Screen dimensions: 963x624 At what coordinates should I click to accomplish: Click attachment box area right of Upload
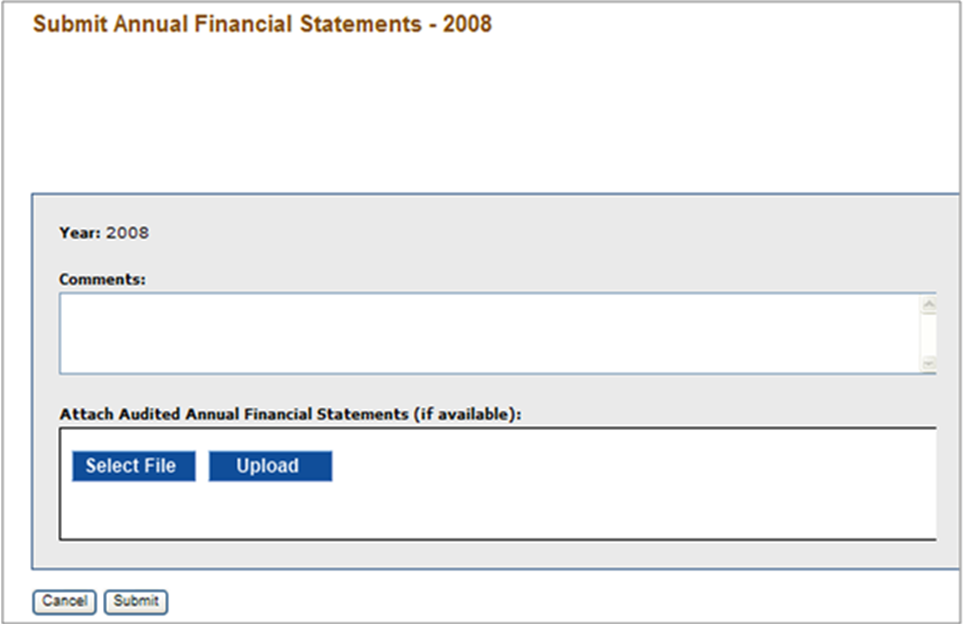630,466
